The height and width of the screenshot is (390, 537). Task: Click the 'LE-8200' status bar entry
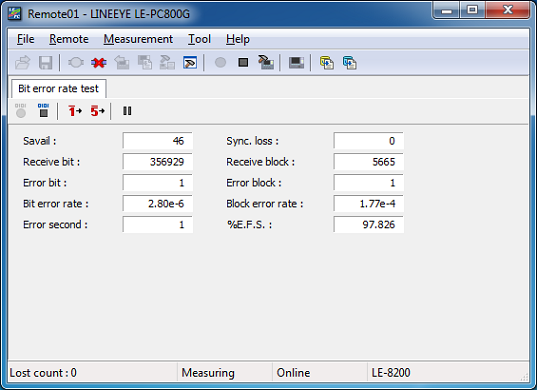391,373
